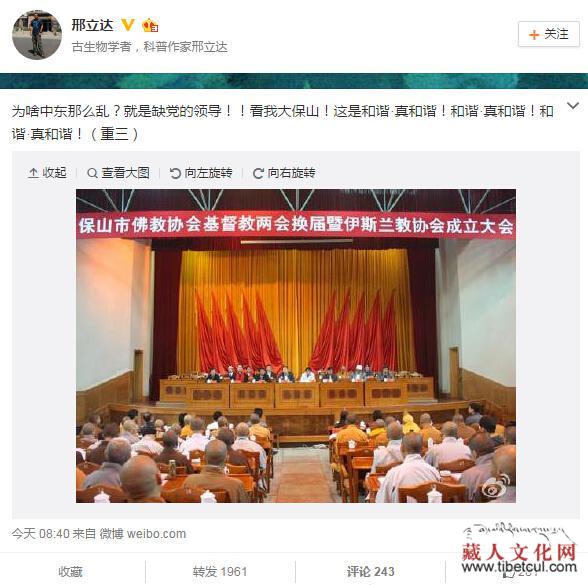
Task: Open 转发 1961 repost tab
Action: tap(220, 572)
